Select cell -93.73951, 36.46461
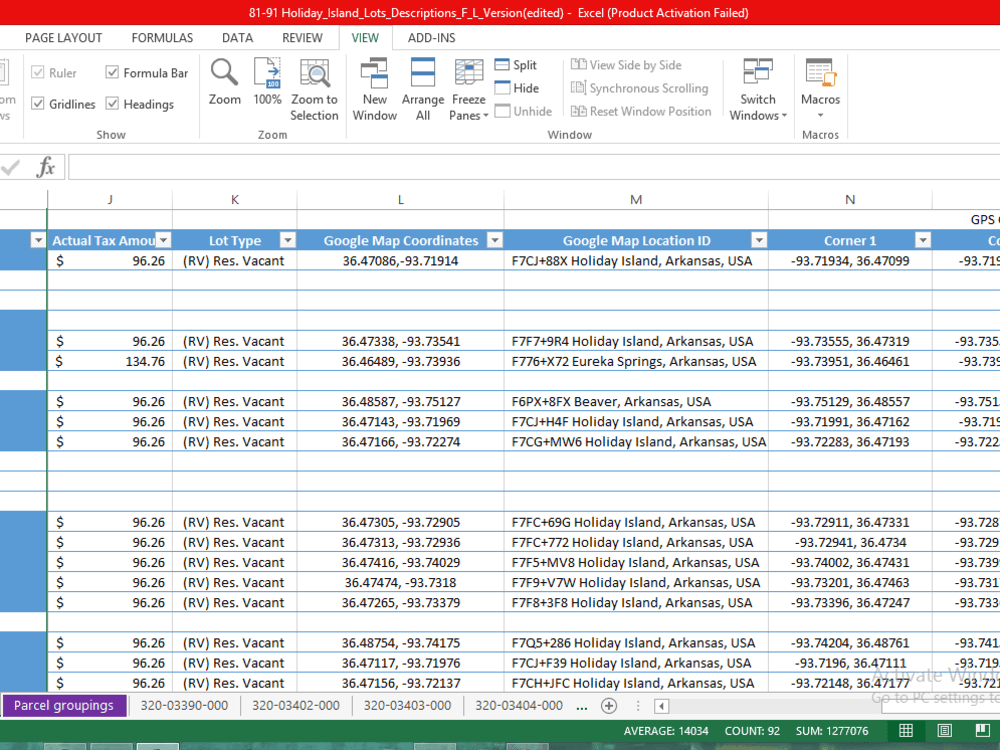 [x=850, y=361]
